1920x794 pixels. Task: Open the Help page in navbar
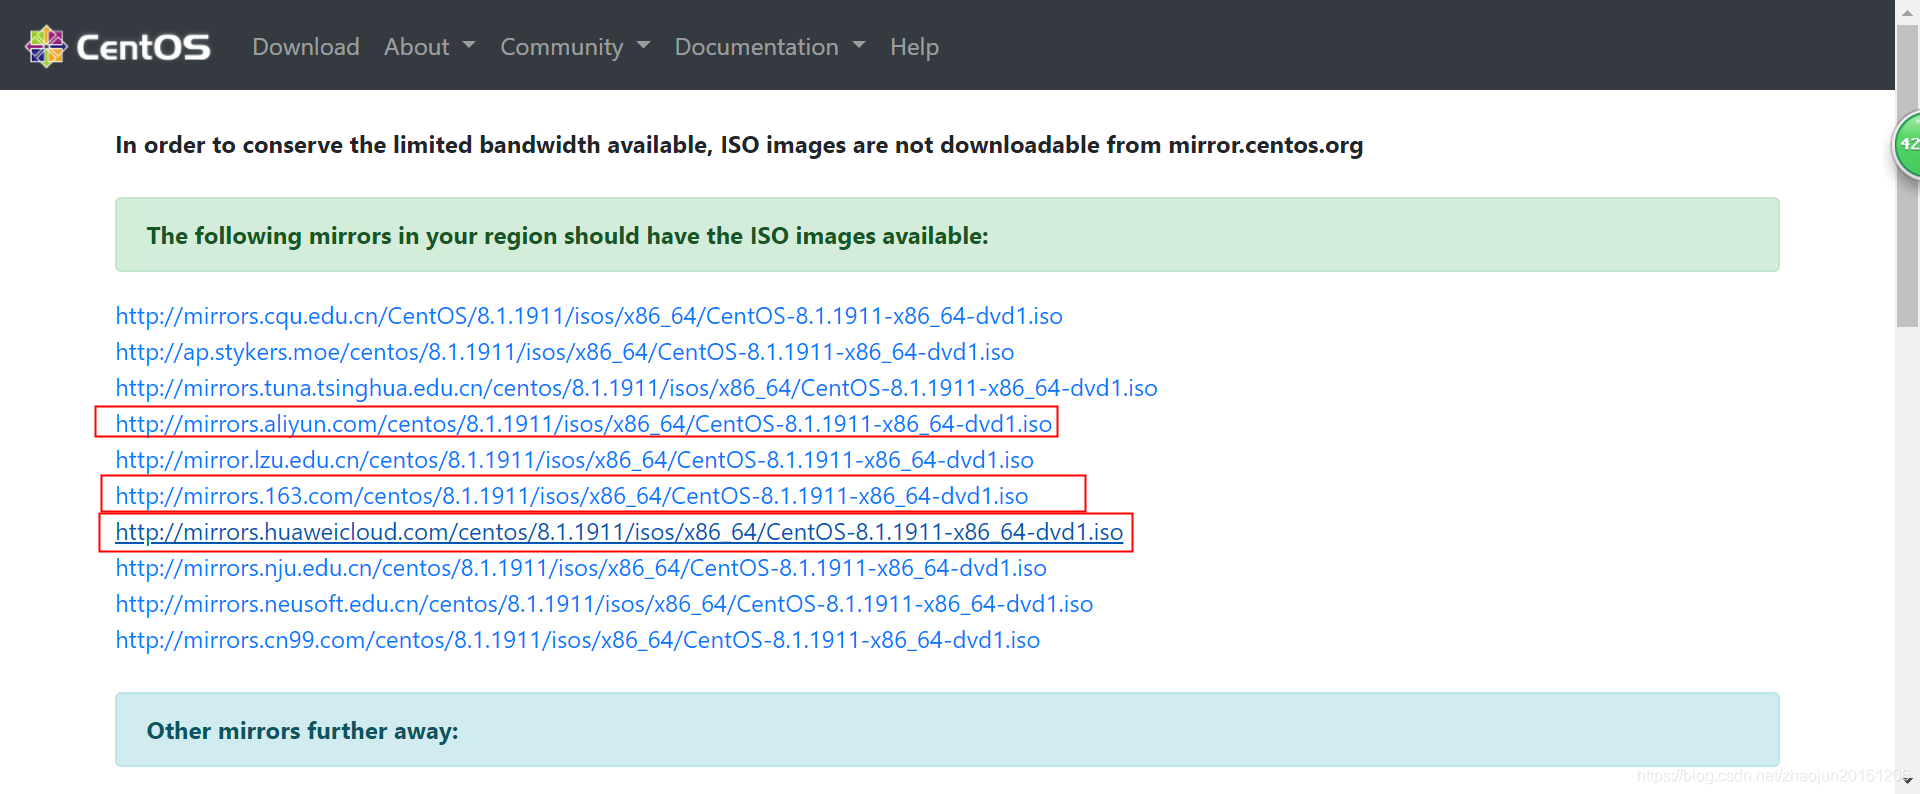914,47
